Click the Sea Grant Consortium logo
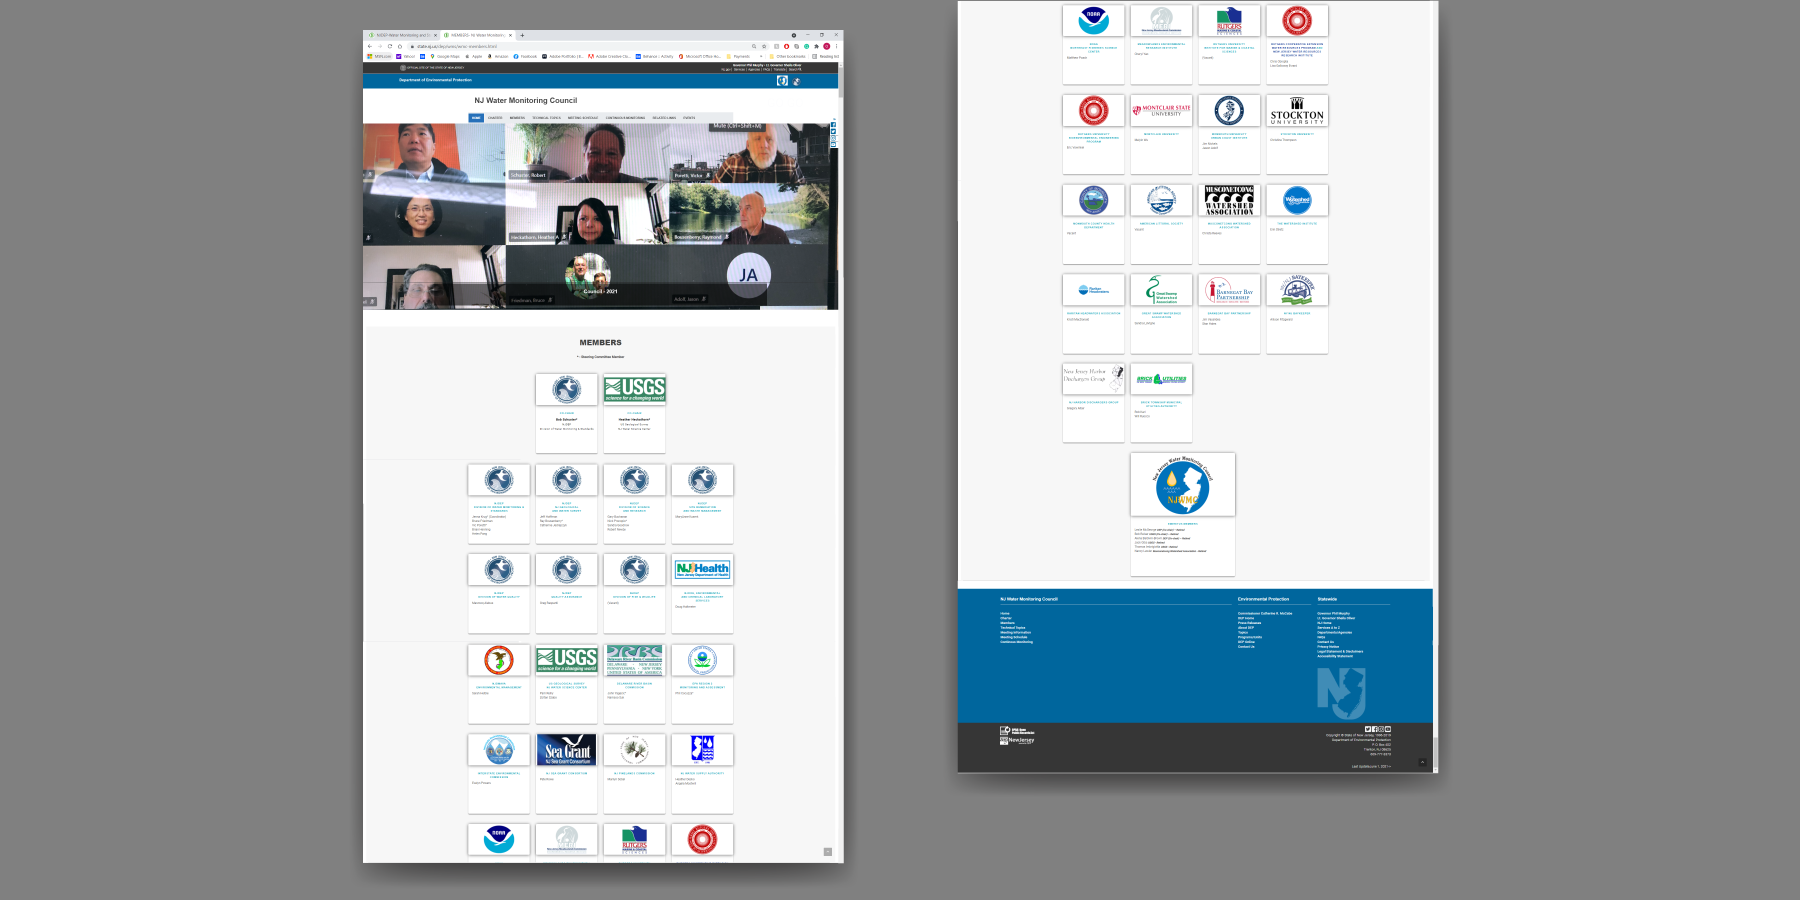The width and height of the screenshot is (1800, 900). pyautogui.click(x=566, y=749)
